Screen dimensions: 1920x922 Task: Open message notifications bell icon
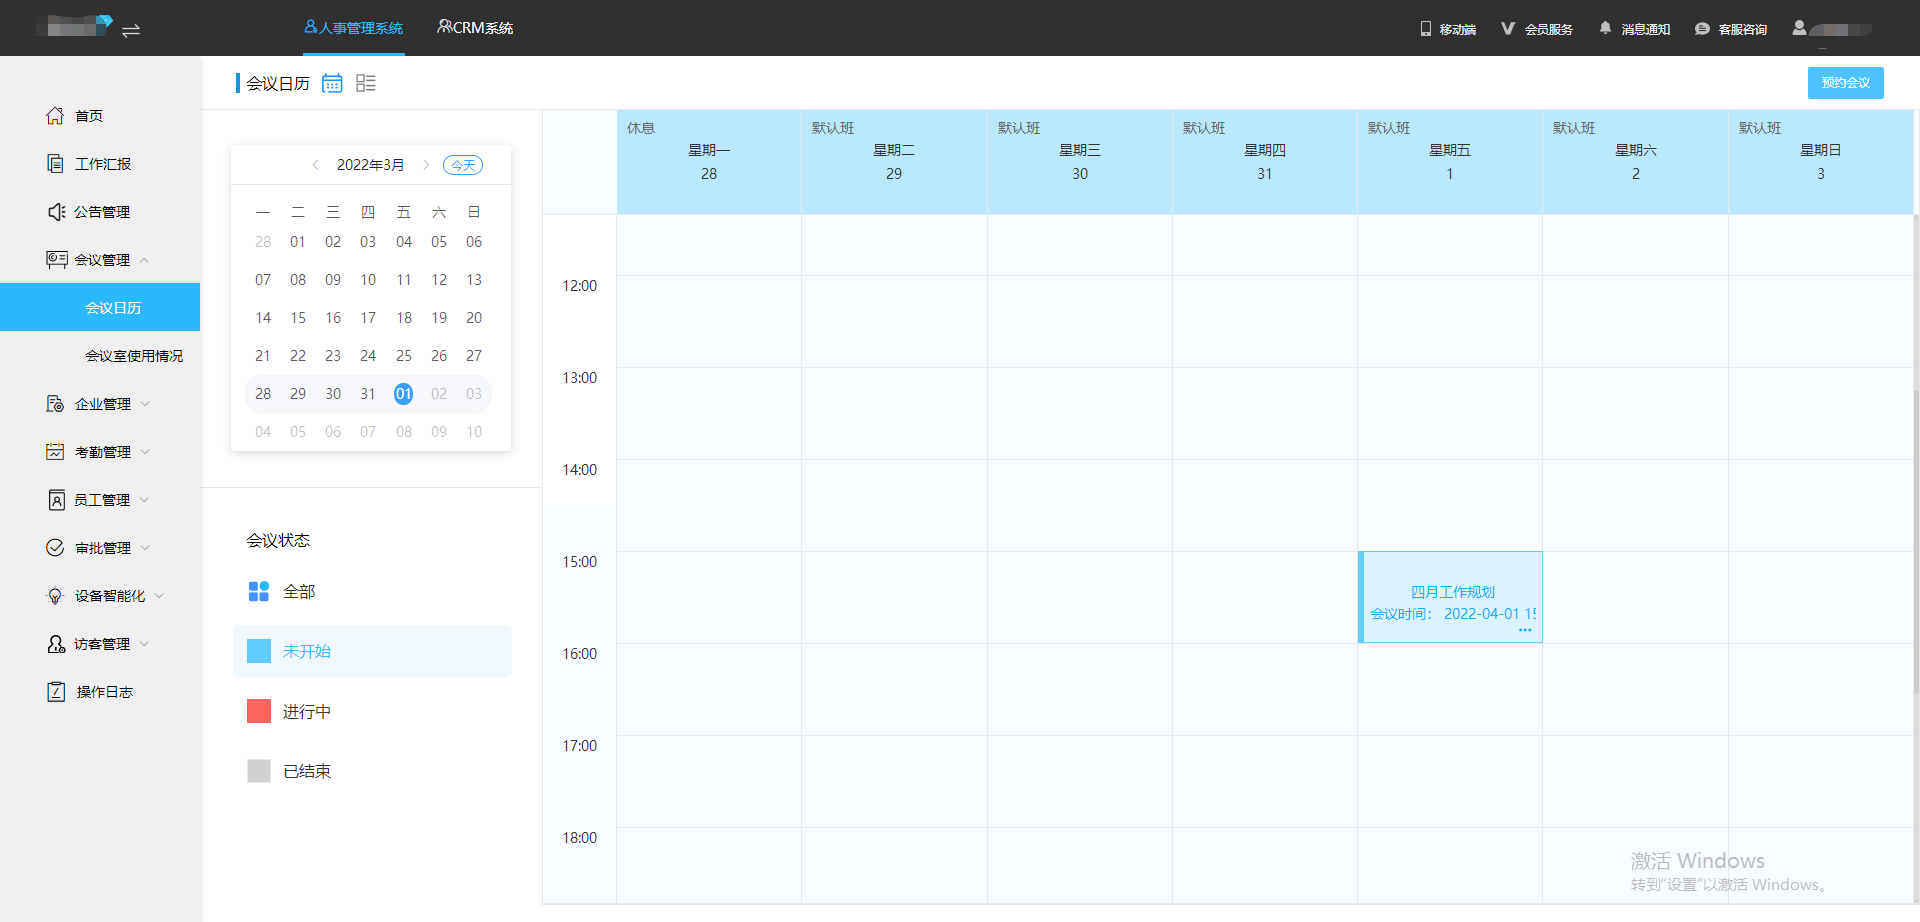(1605, 28)
